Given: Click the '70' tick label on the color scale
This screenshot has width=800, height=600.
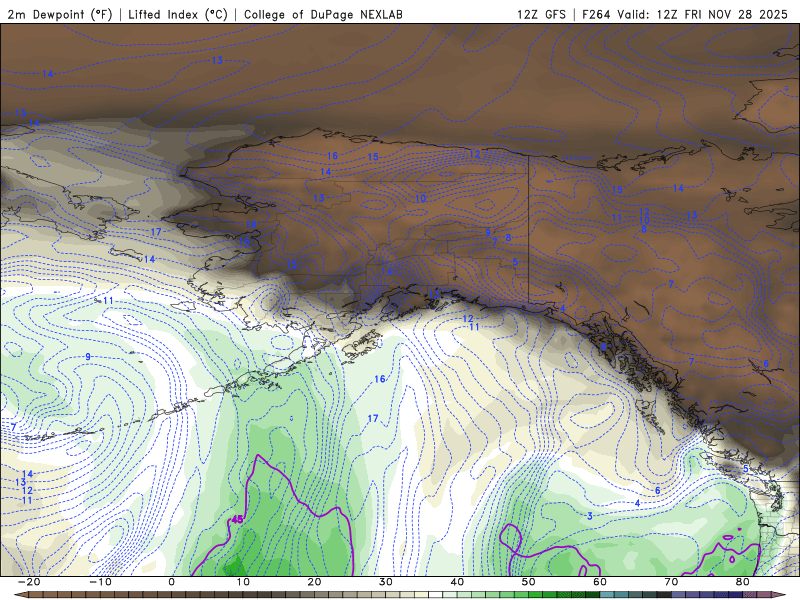Looking at the screenshot, I should [x=671, y=582].
